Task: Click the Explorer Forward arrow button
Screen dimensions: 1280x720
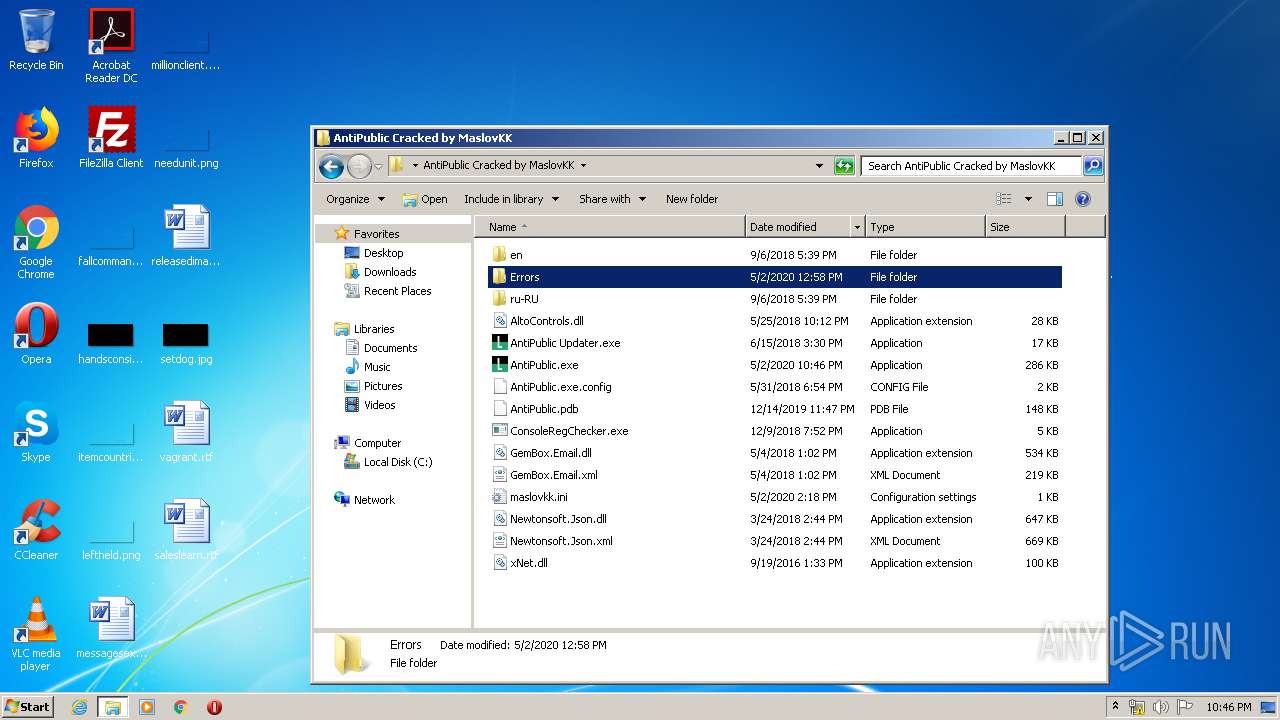Action: 358,166
